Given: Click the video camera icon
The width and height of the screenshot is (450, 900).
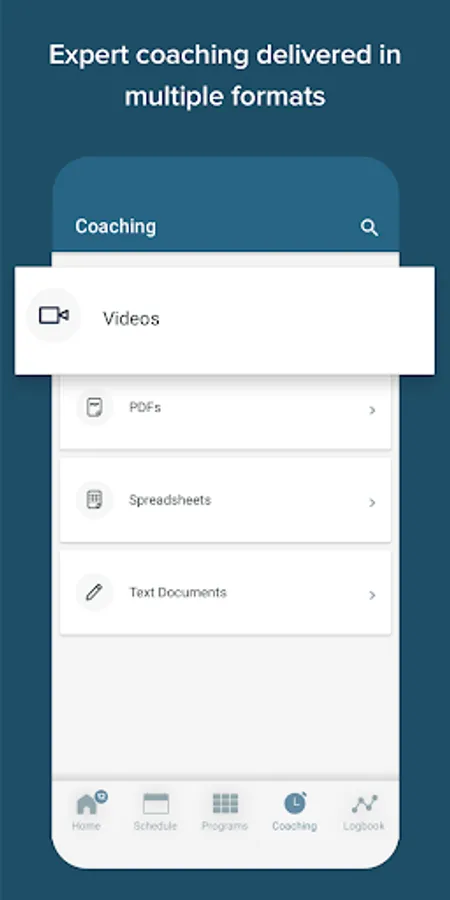Looking at the screenshot, I should click(x=54, y=315).
